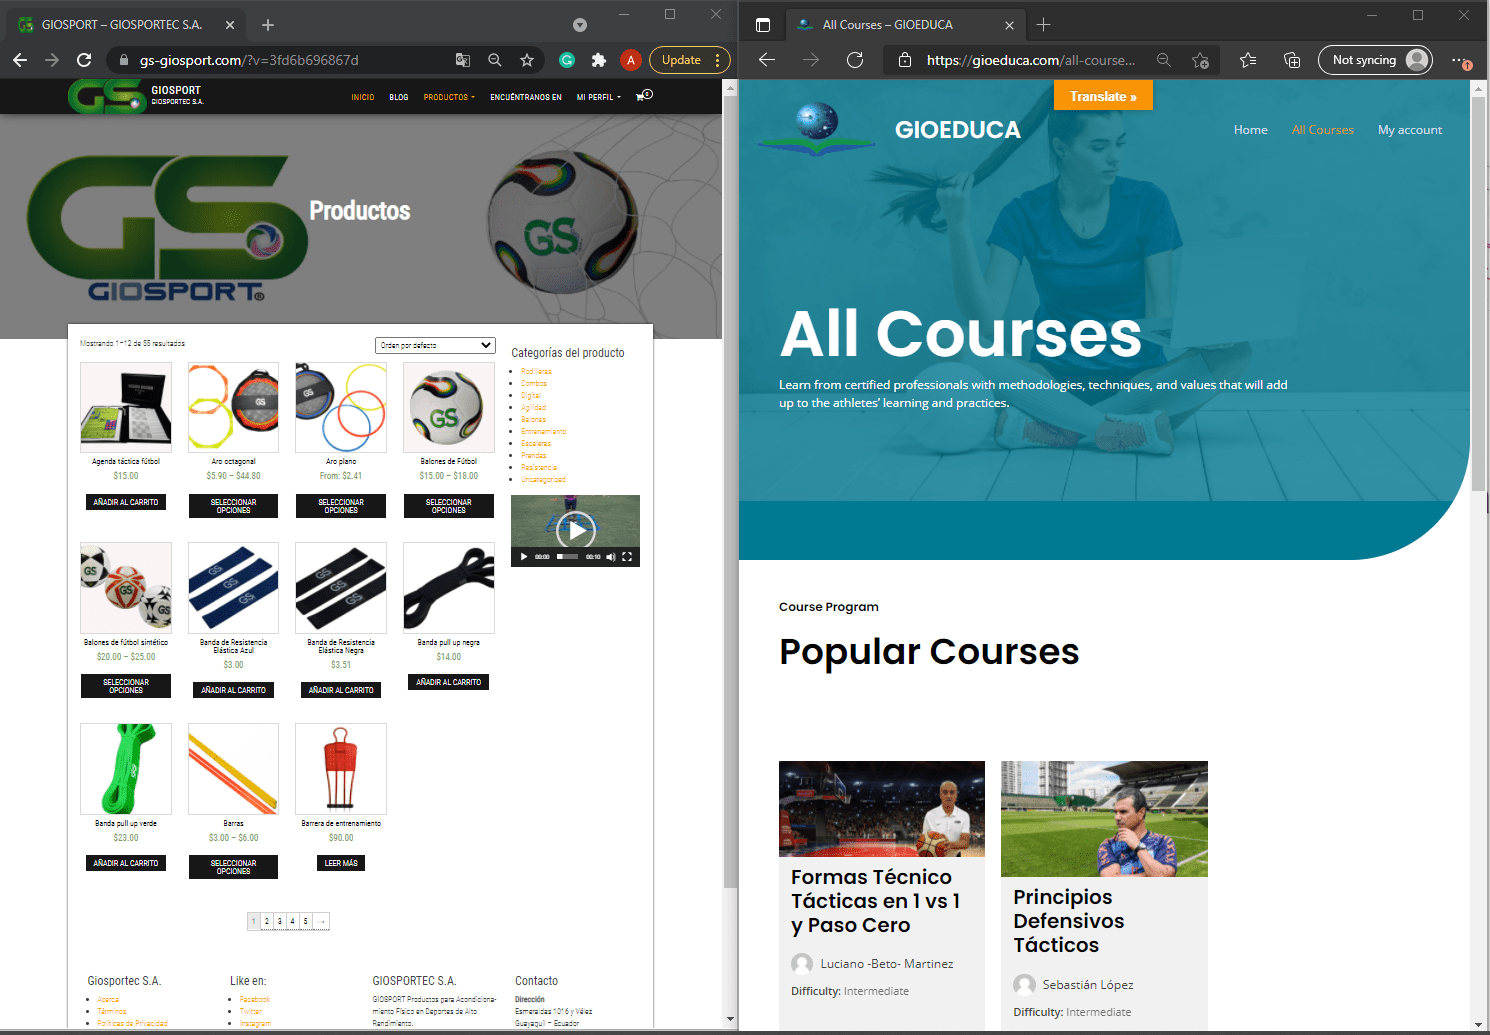Click the GIOSPORT page vertical scrollbar
Image resolution: width=1490 pixels, height=1035 pixels.
click(x=730, y=490)
